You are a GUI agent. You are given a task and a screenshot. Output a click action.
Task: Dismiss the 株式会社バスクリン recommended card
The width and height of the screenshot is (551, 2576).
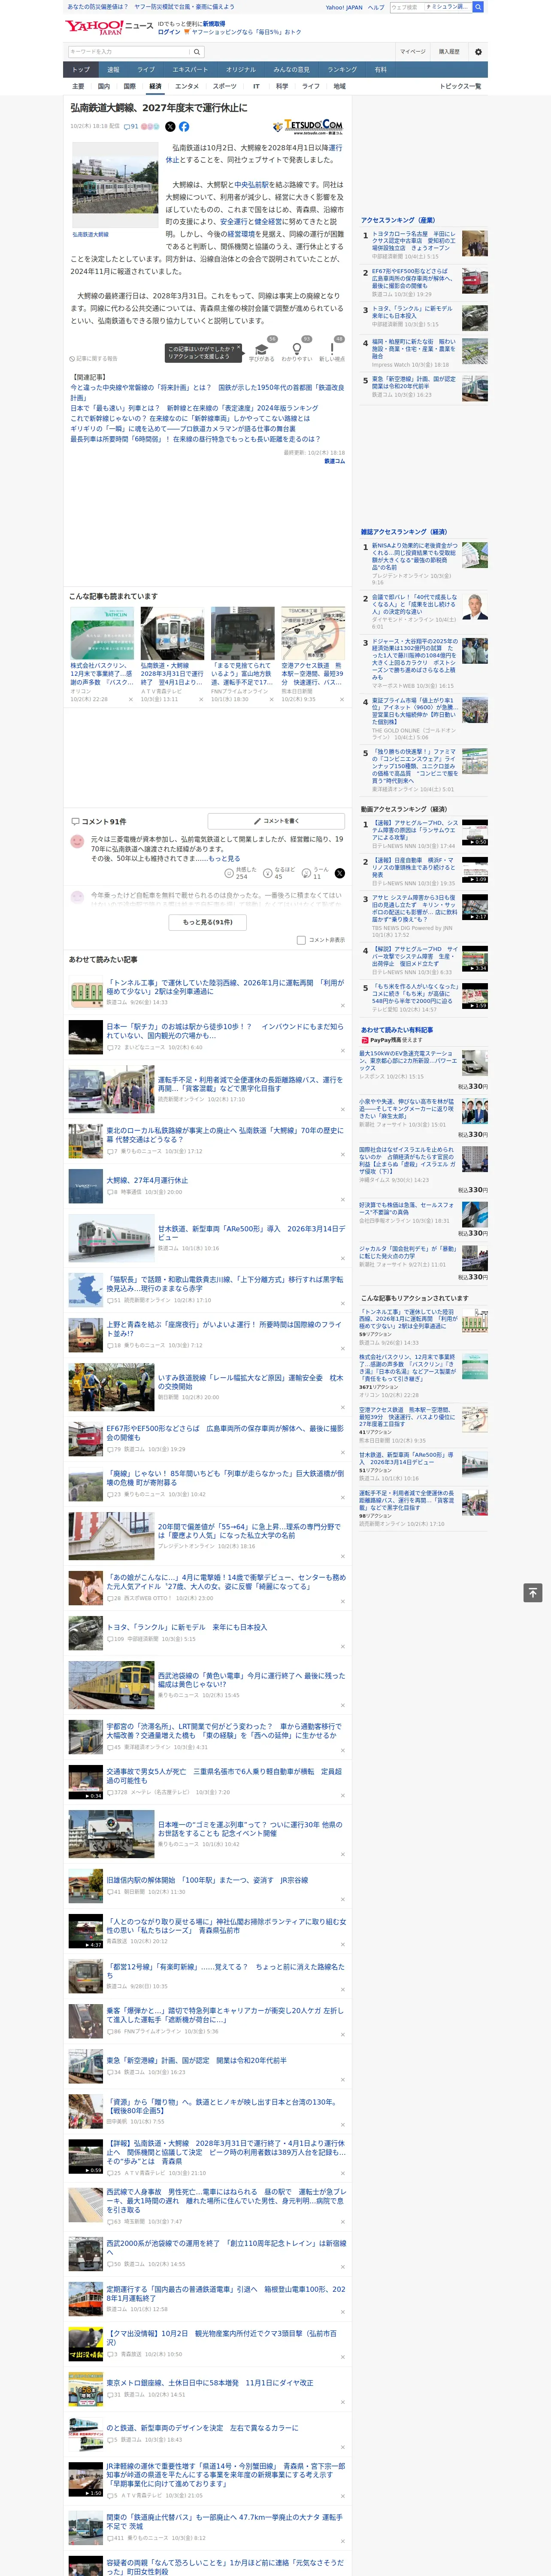click(130, 700)
